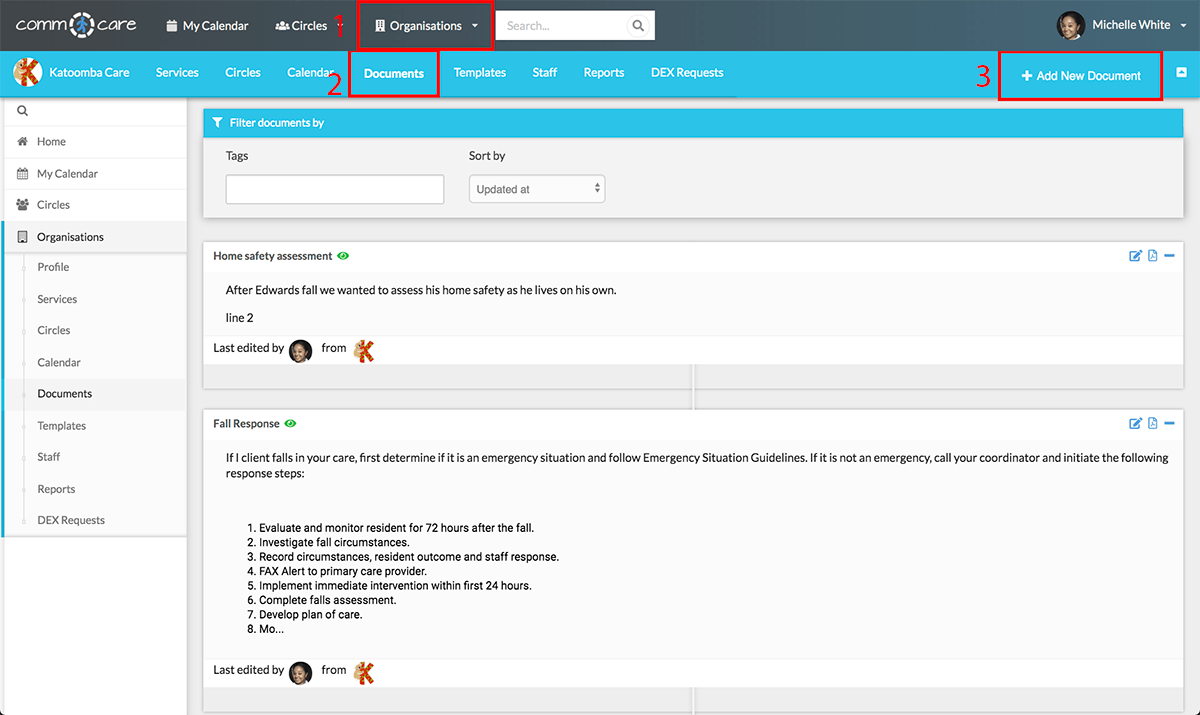Screen dimensions: 1200x715
Task: Switch to the Documents tab
Action: (x=394, y=74)
